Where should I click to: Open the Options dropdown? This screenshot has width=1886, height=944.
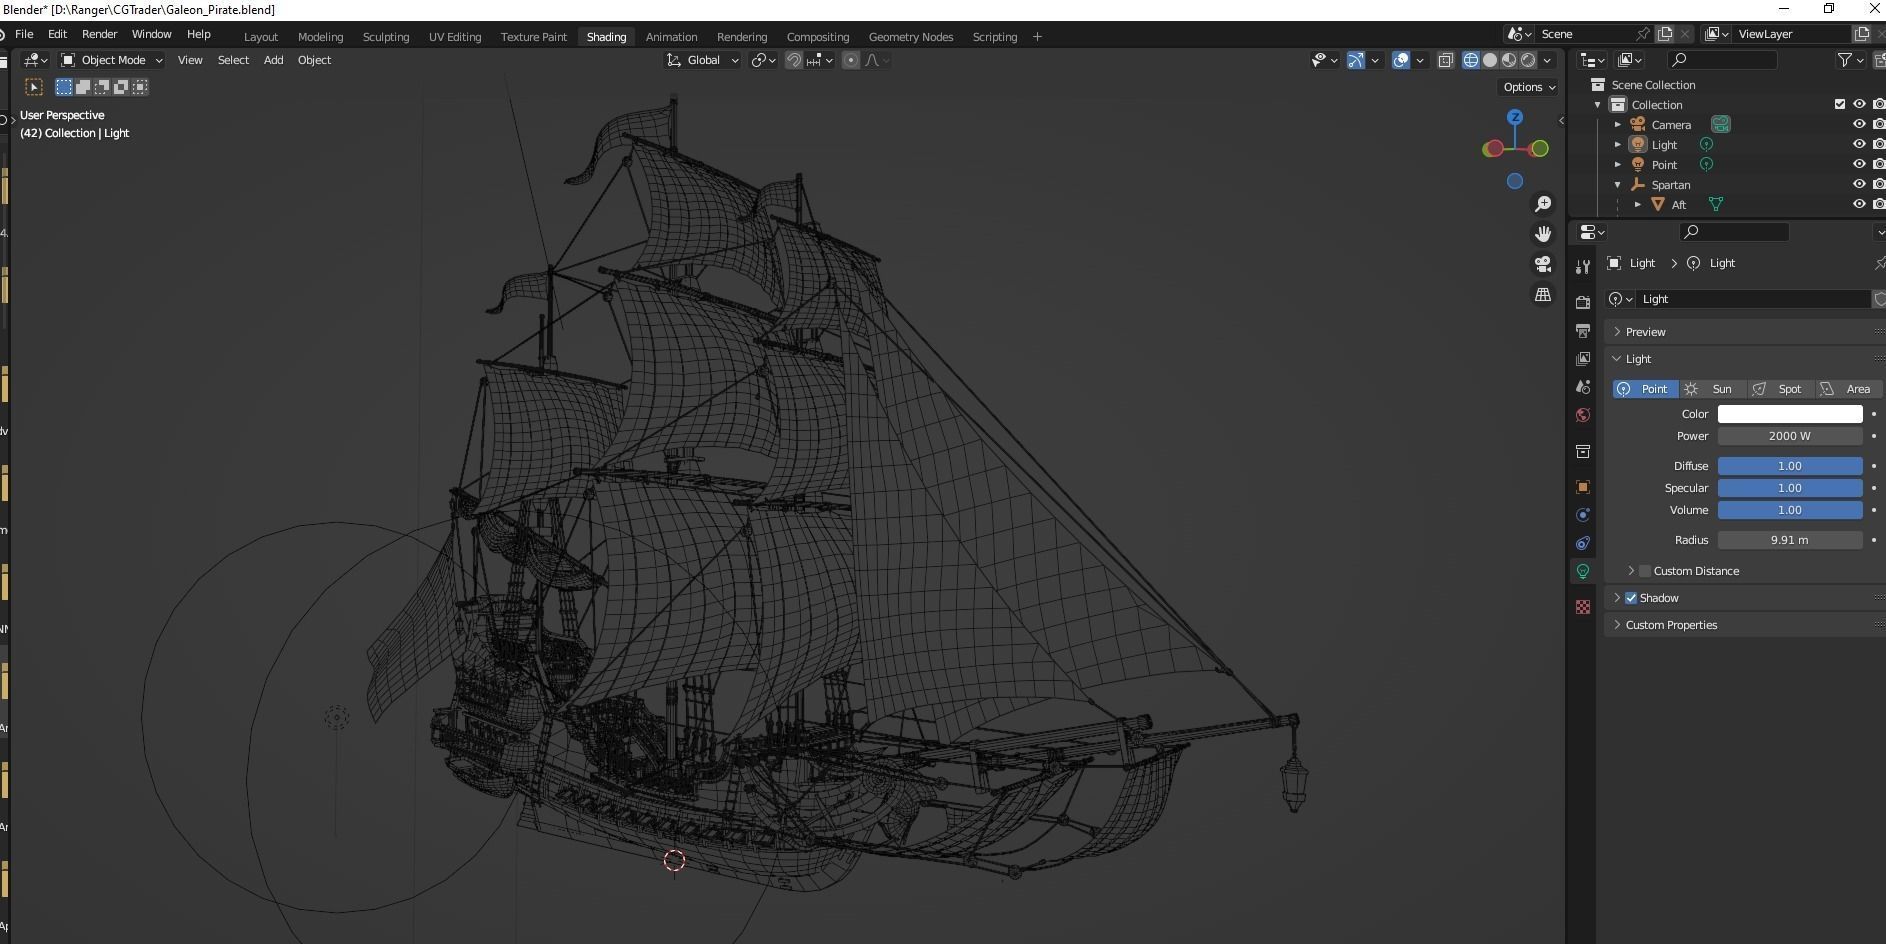pos(1529,87)
